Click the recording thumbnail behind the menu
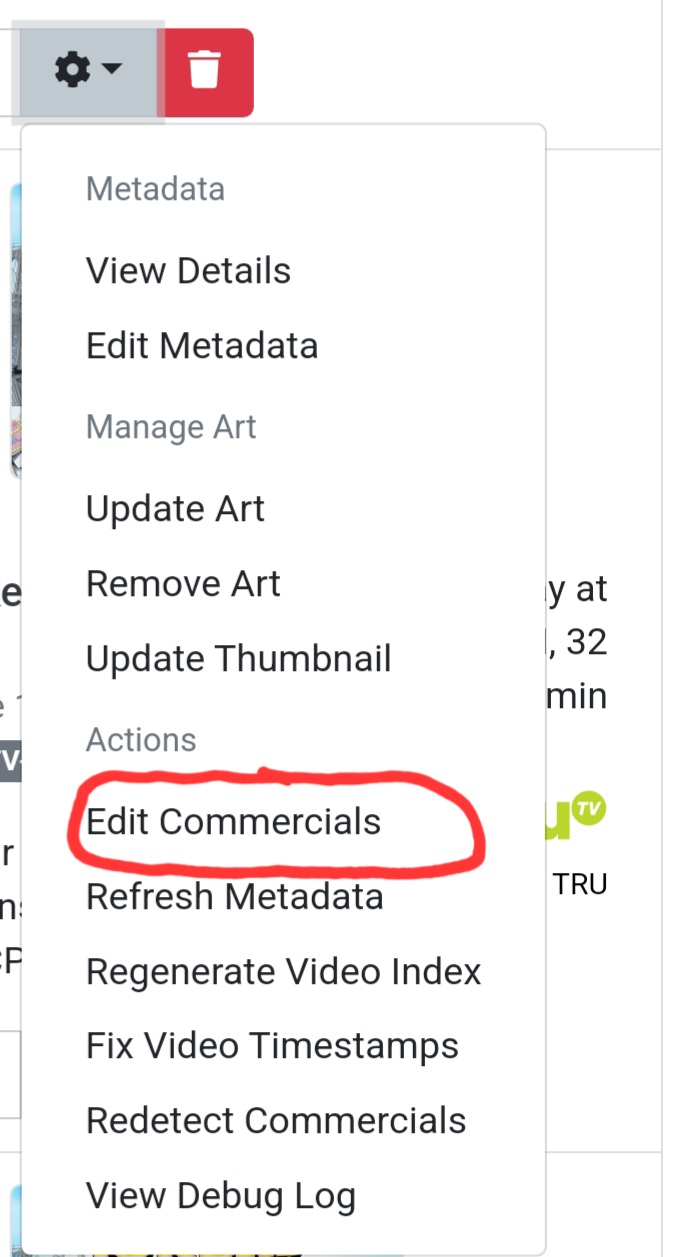Image resolution: width=700 pixels, height=1257 pixels. (15, 330)
